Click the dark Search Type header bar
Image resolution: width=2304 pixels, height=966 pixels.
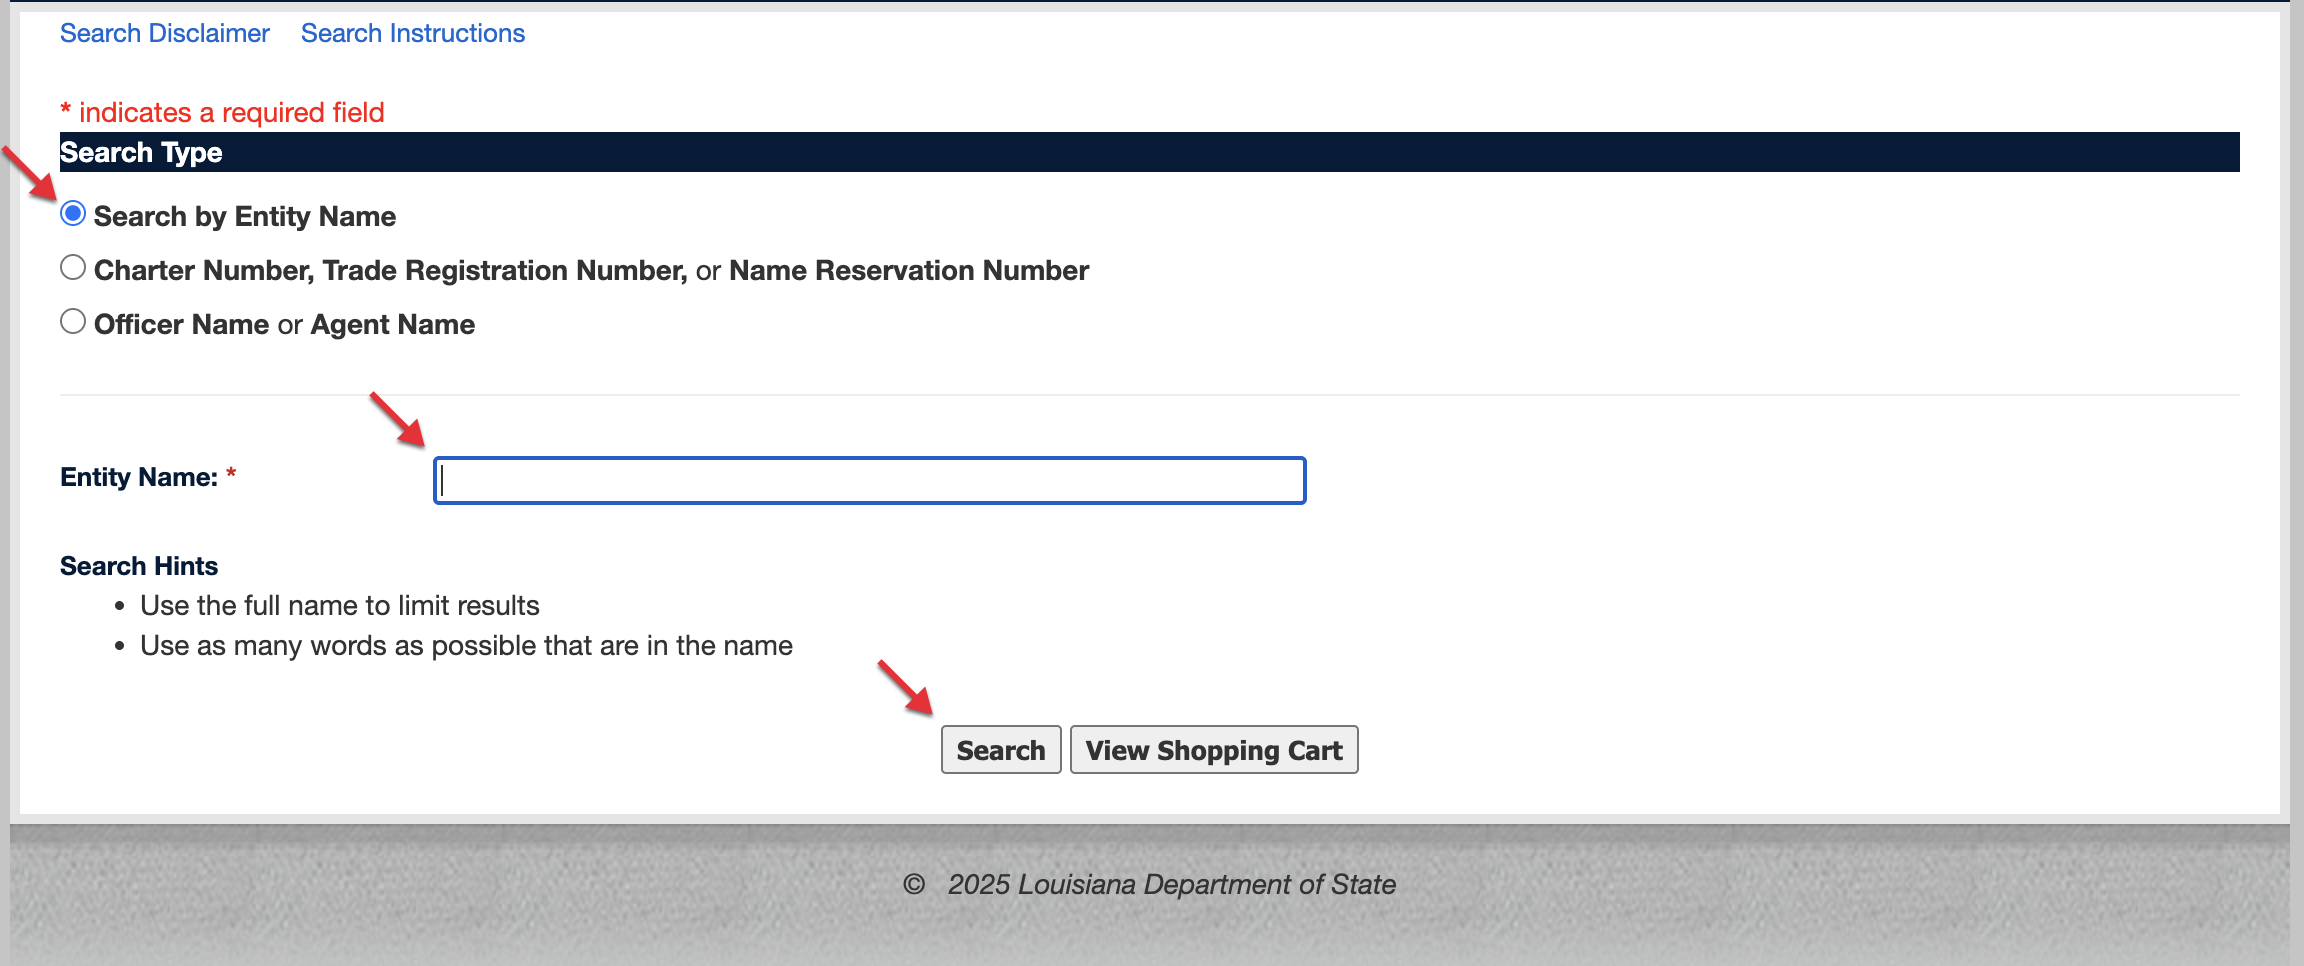[1149, 152]
